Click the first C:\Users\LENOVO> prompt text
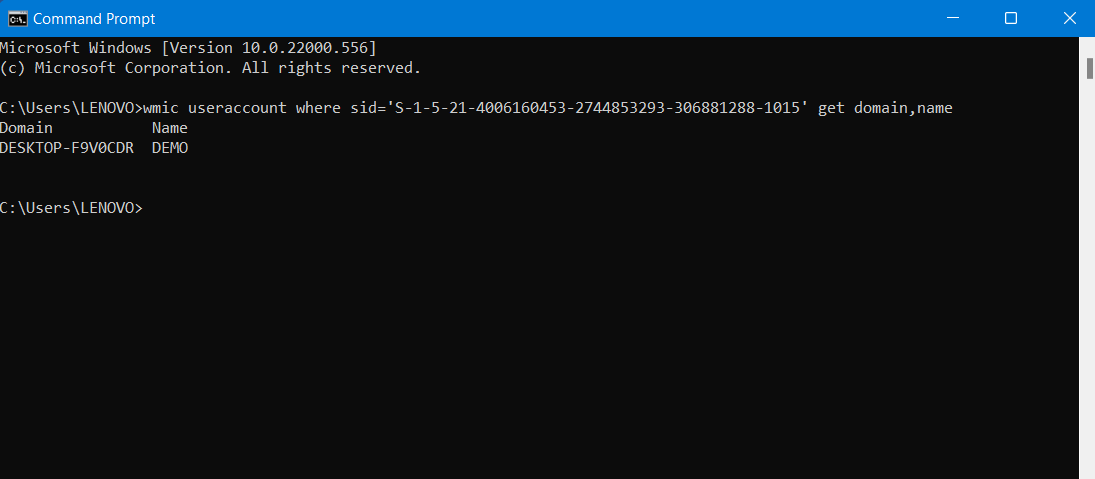This screenshot has width=1095, height=479. [x=72, y=108]
